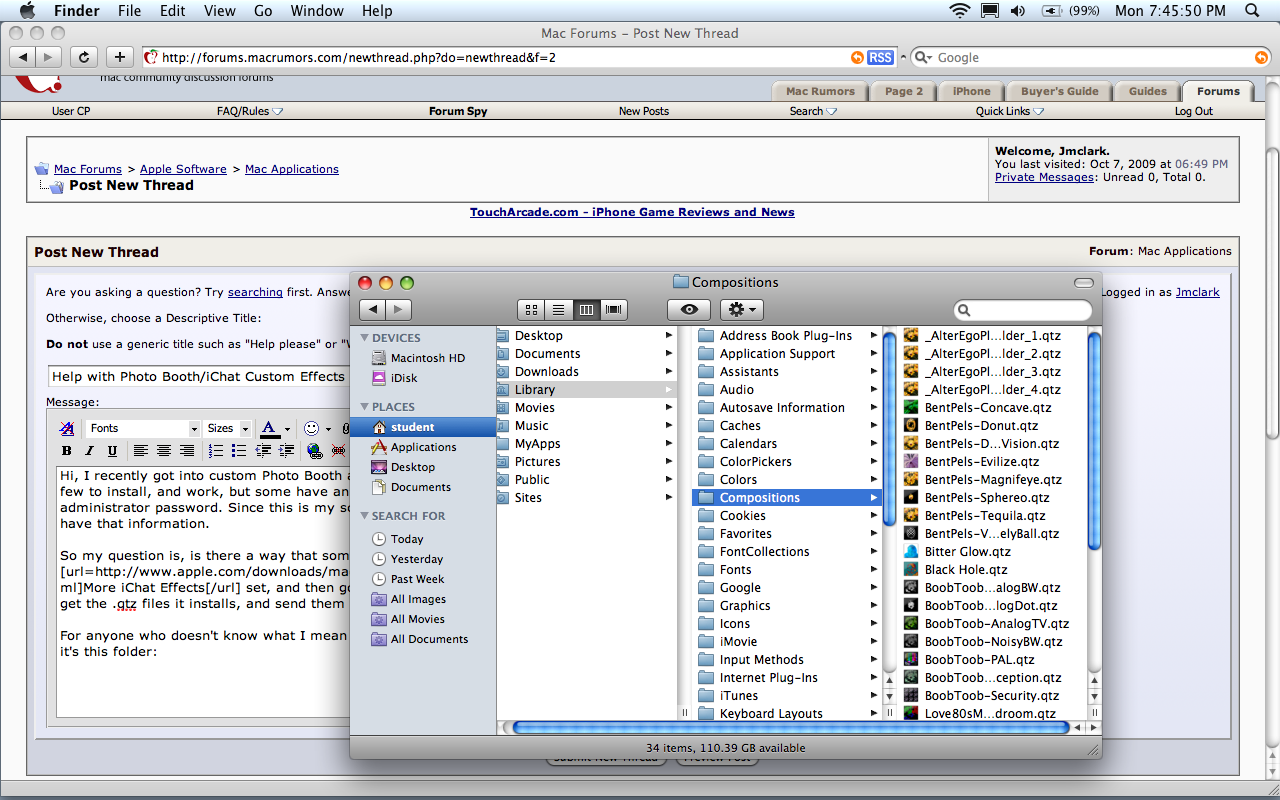1280x800 pixels.
Task: Insert an ordered numbered list
Action: 215,451
